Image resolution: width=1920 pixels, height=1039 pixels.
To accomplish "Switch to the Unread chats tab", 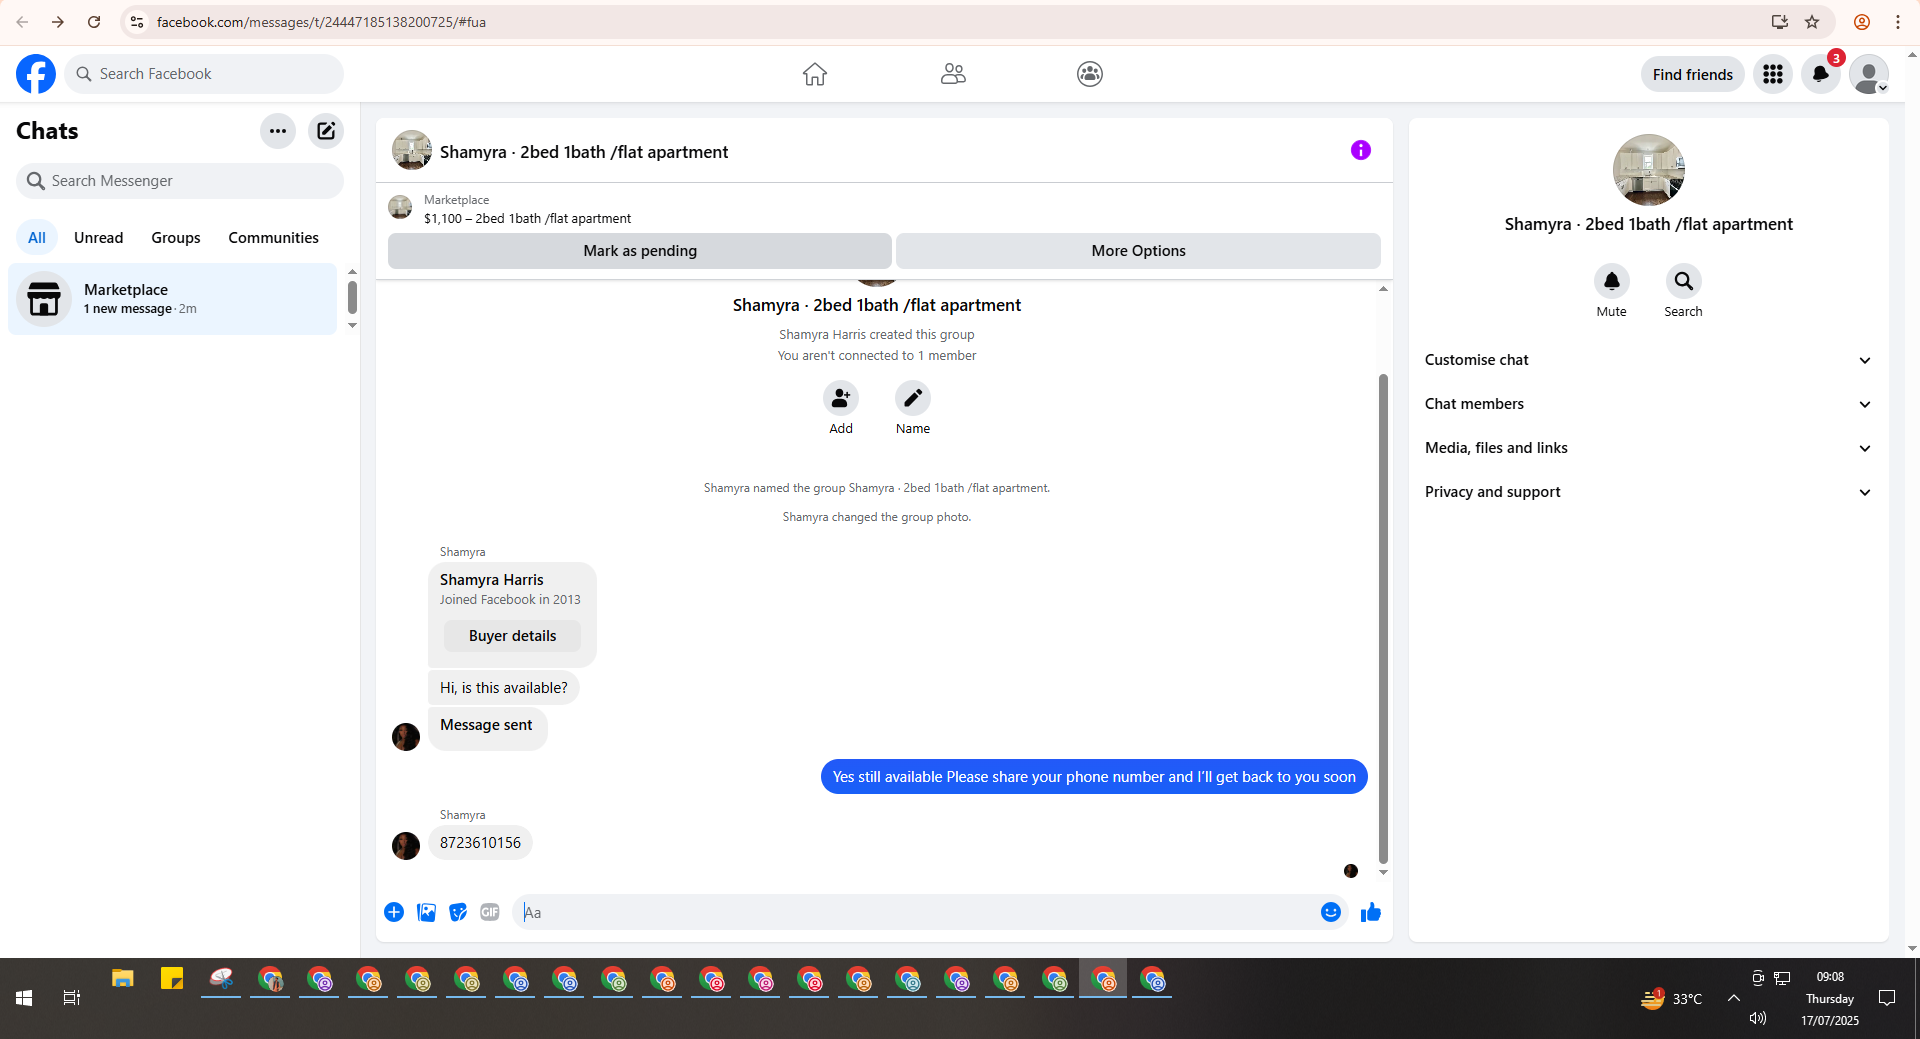I will 99,238.
